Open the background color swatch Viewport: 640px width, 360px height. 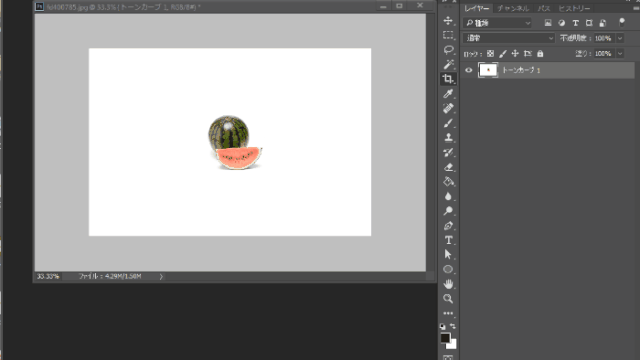(x=453, y=346)
